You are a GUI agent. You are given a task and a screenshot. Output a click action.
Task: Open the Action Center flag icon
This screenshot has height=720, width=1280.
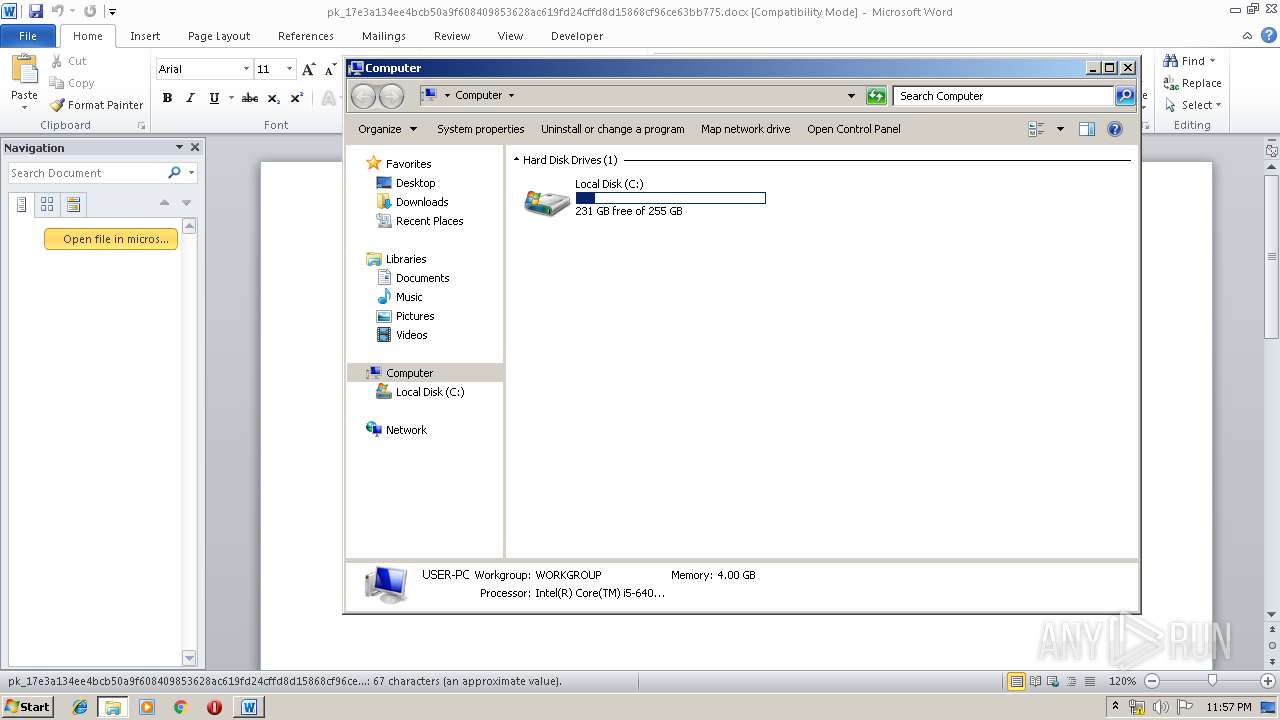pyautogui.click(x=1186, y=707)
